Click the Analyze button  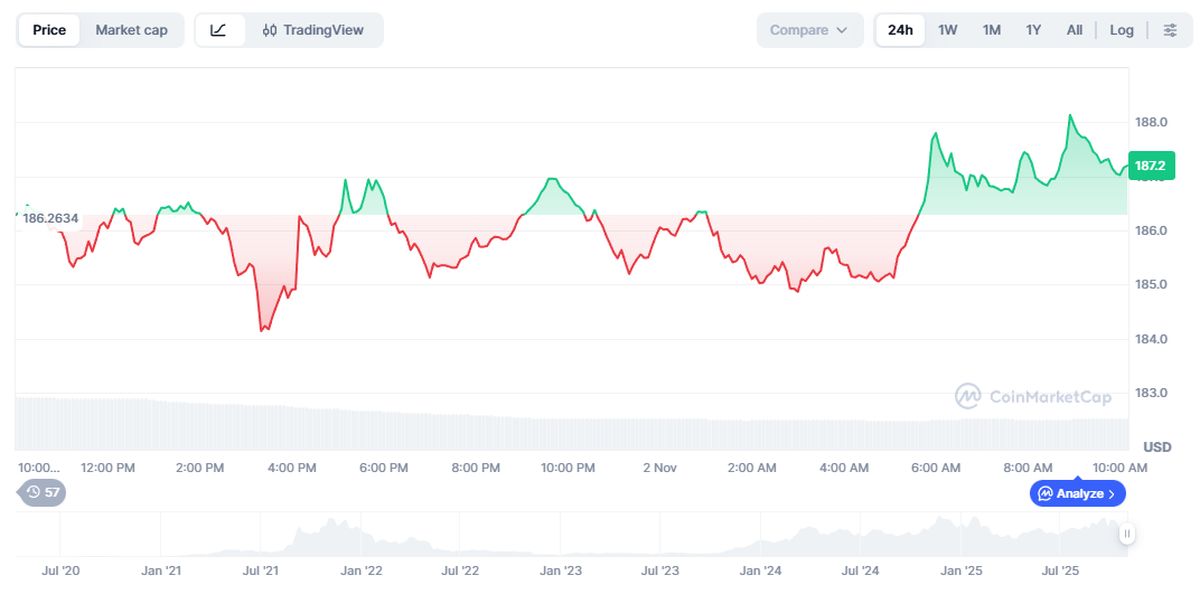1078,493
